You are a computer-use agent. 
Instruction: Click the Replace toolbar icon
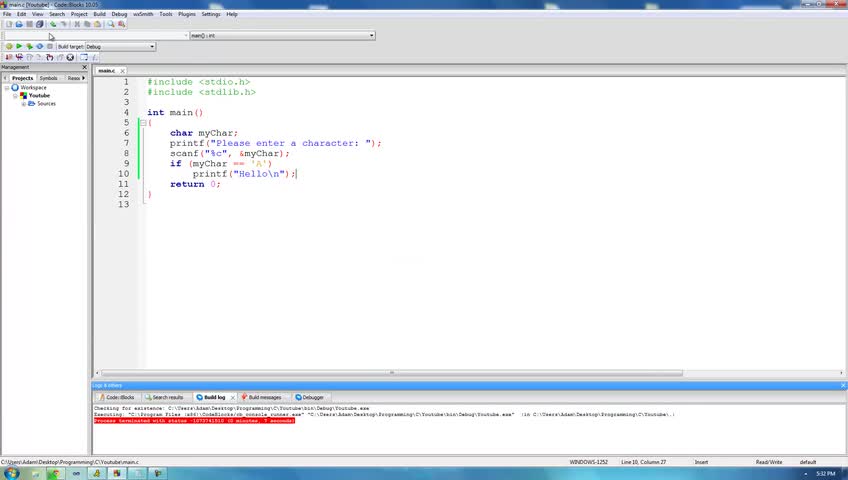(x=121, y=24)
